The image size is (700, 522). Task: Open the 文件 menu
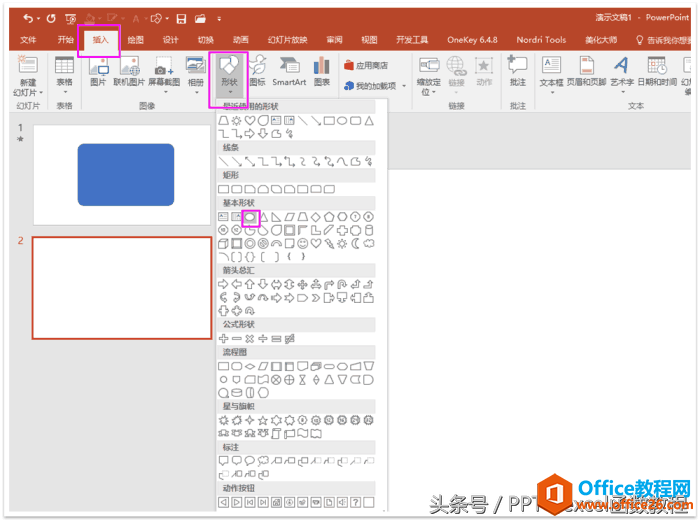[28, 40]
